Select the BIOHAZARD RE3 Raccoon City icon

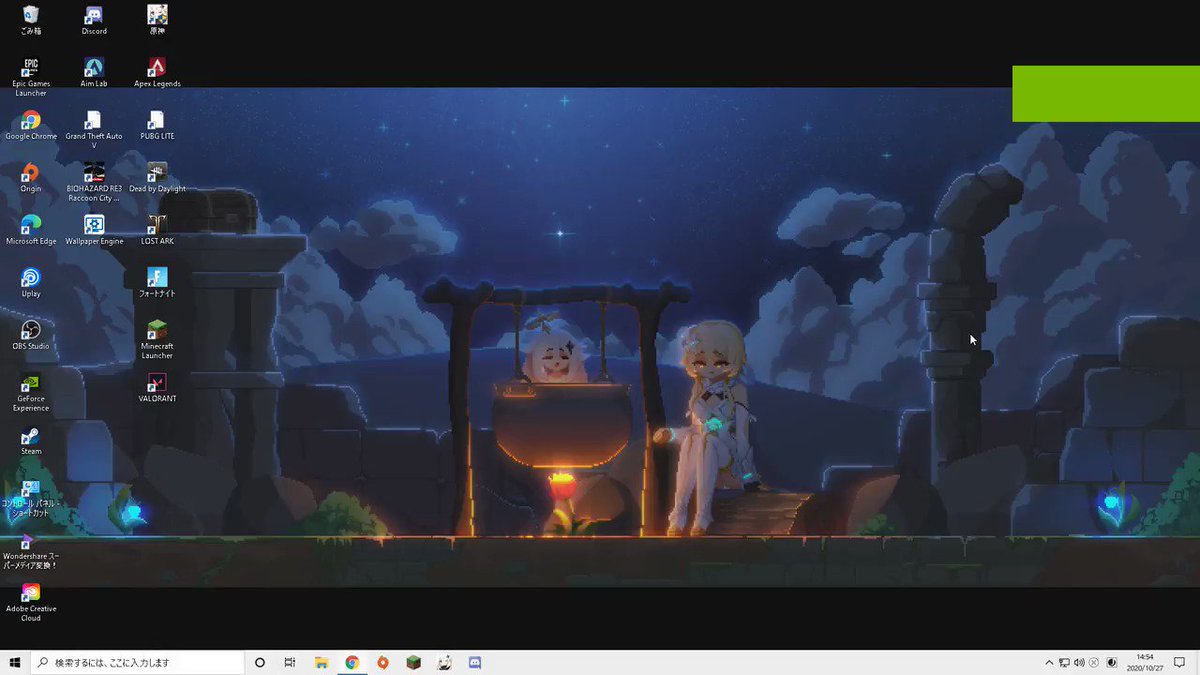point(94,182)
